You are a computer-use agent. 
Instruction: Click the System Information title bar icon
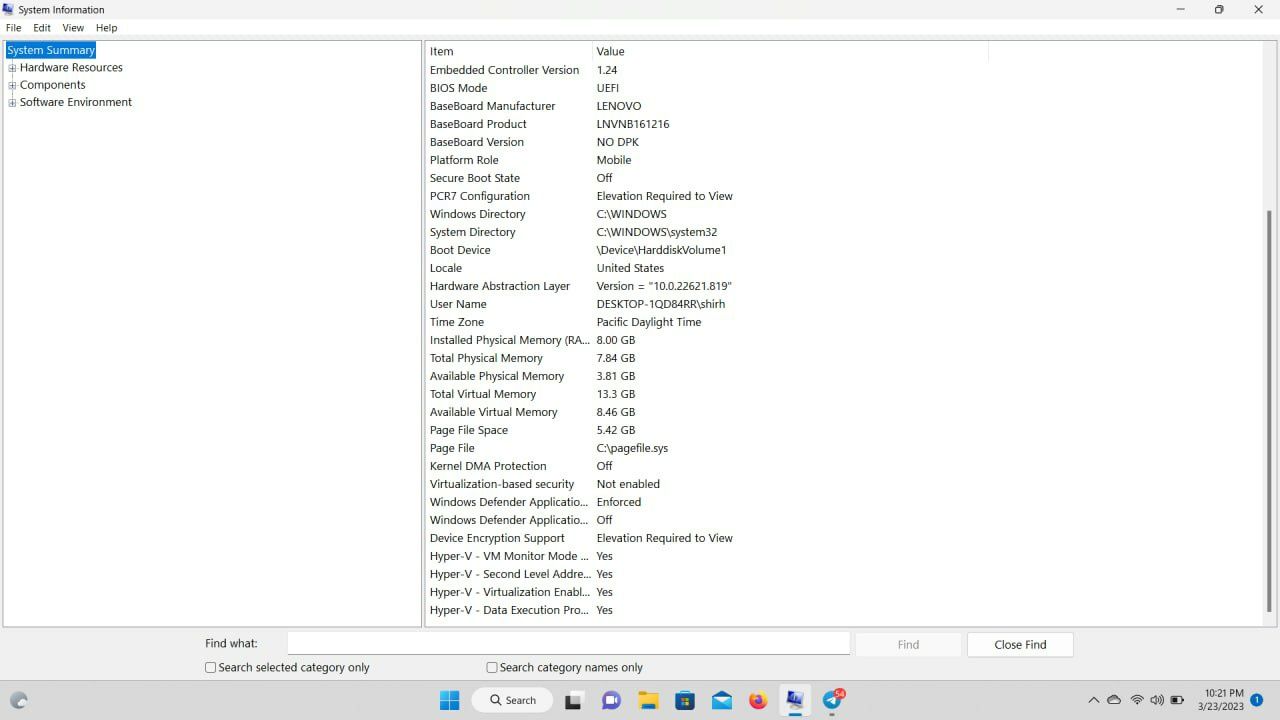(x=9, y=9)
